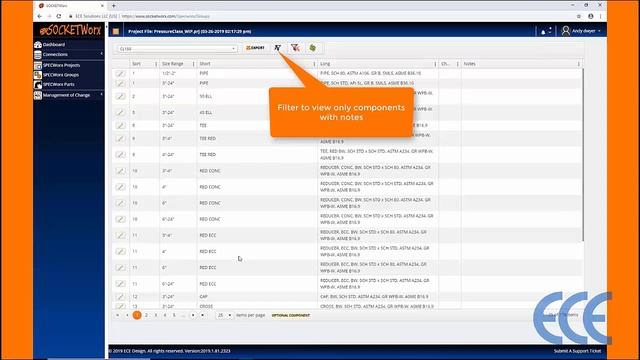Go to page 2 of the grid
This screenshot has width=640, height=360.
click(x=147, y=315)
